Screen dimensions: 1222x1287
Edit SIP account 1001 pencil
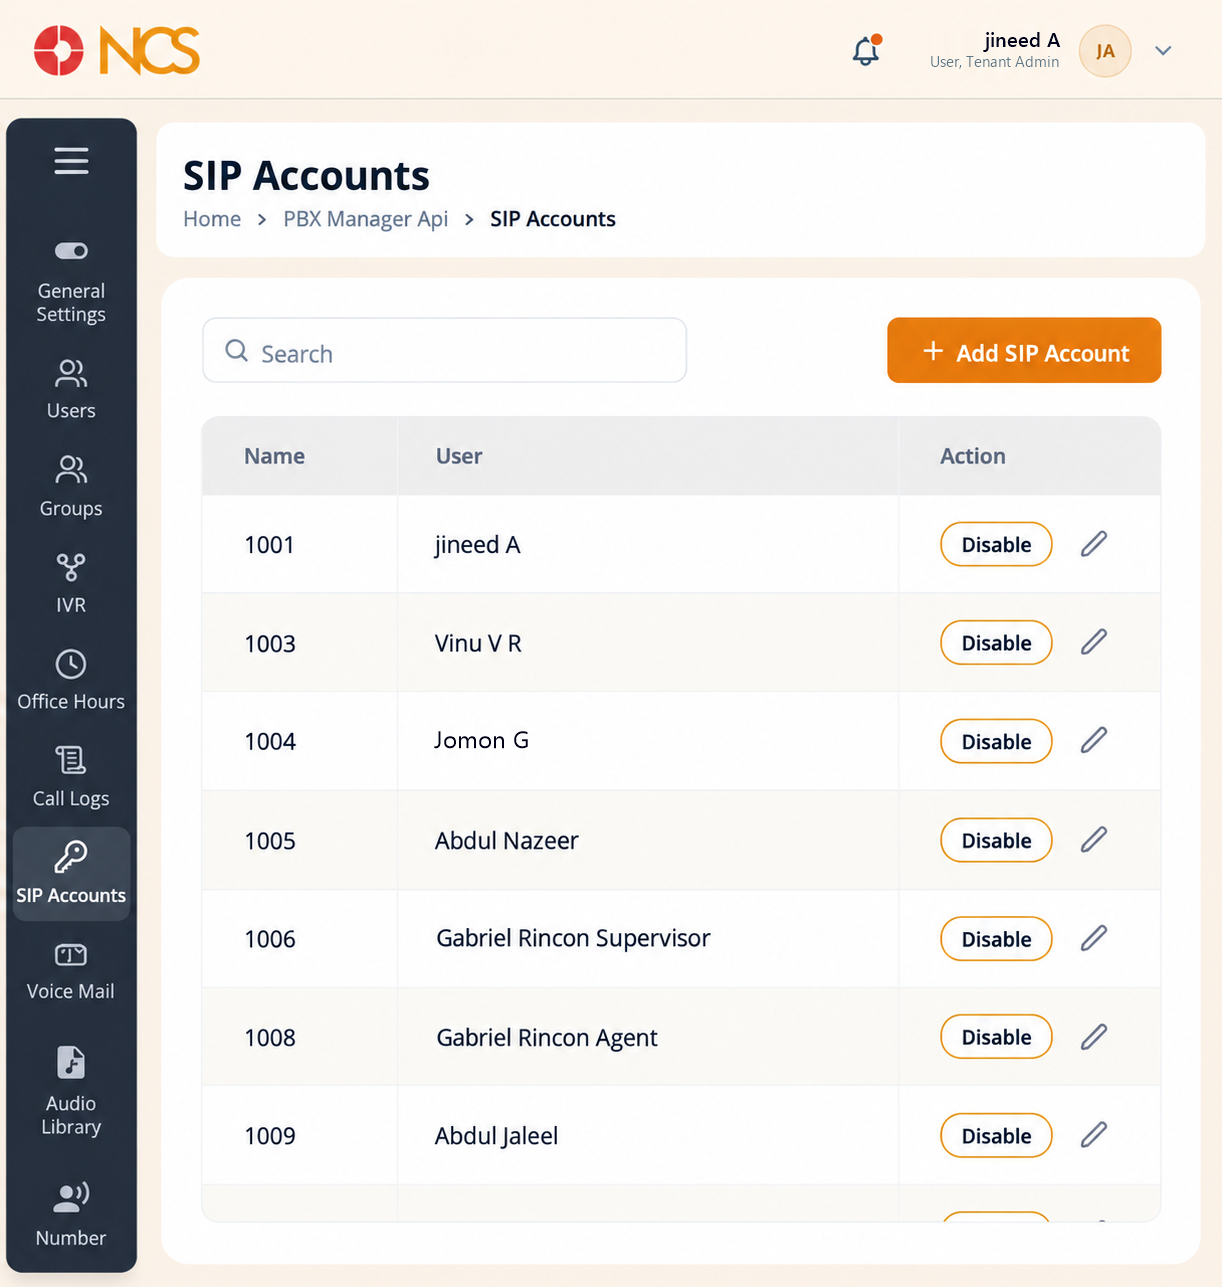pos(1094,543)
